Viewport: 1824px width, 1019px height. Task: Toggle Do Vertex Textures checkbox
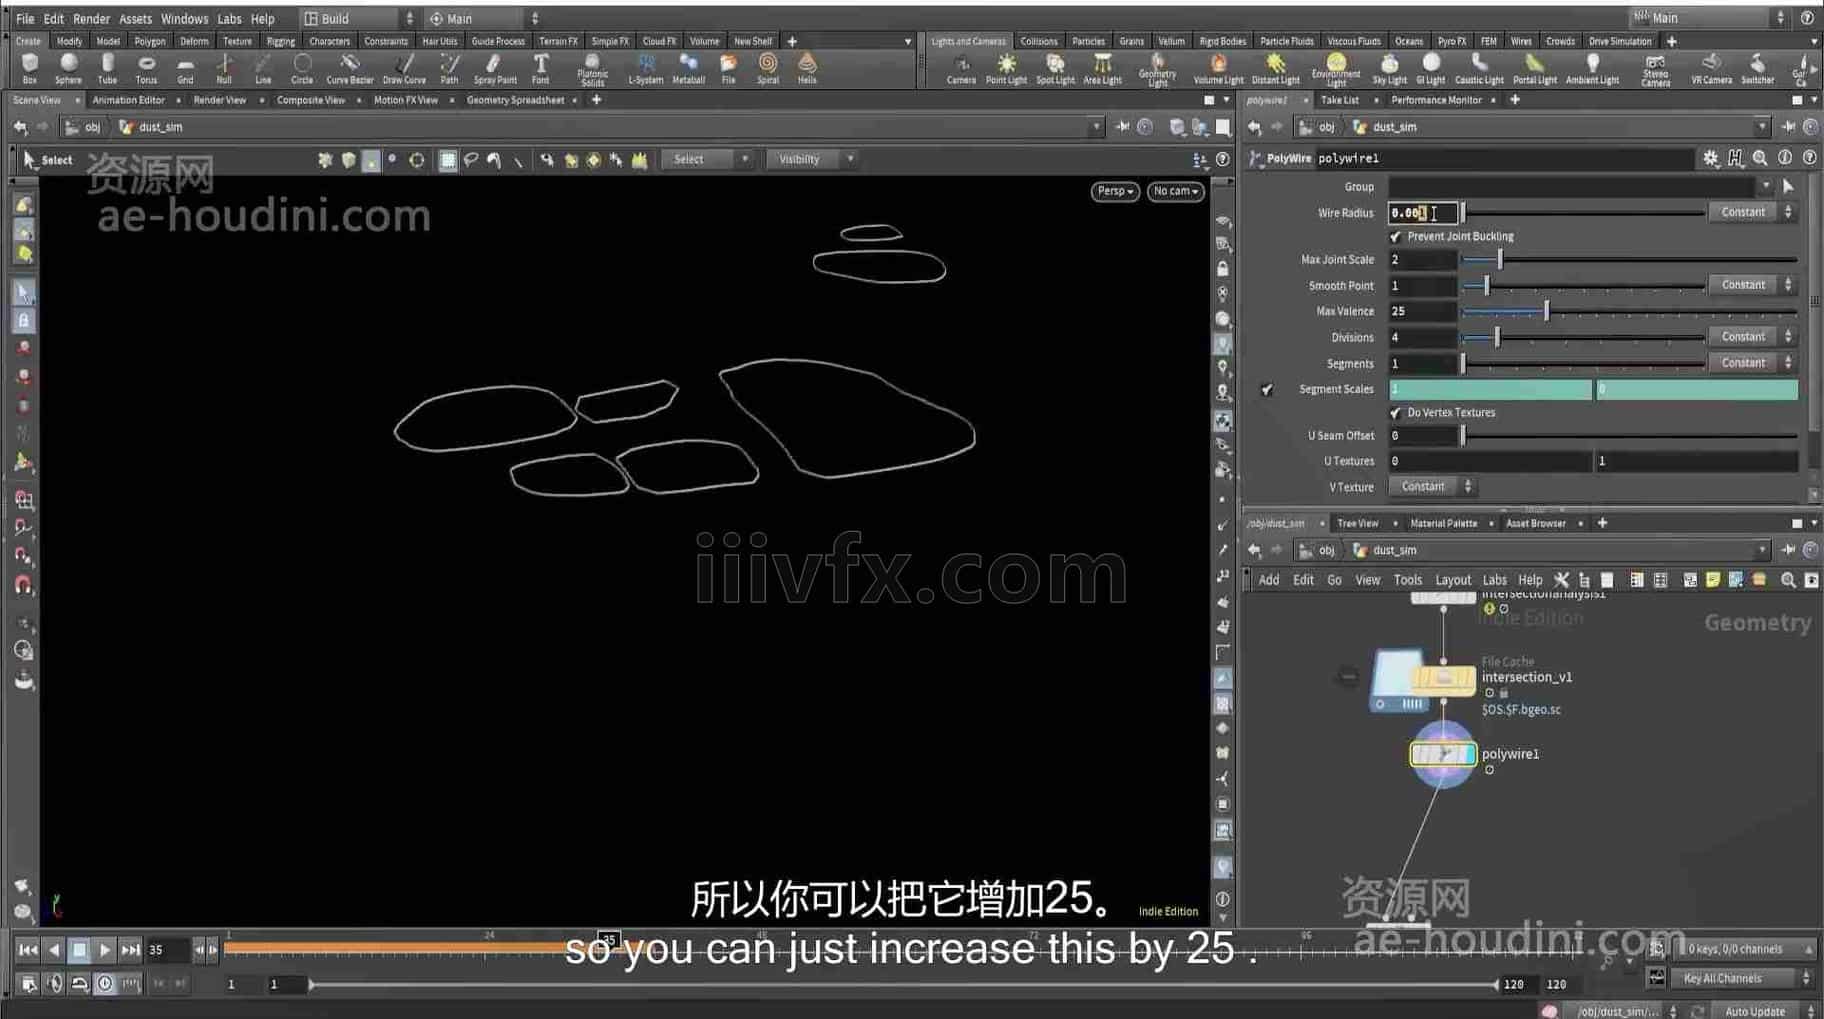[x=1395, y=413]
